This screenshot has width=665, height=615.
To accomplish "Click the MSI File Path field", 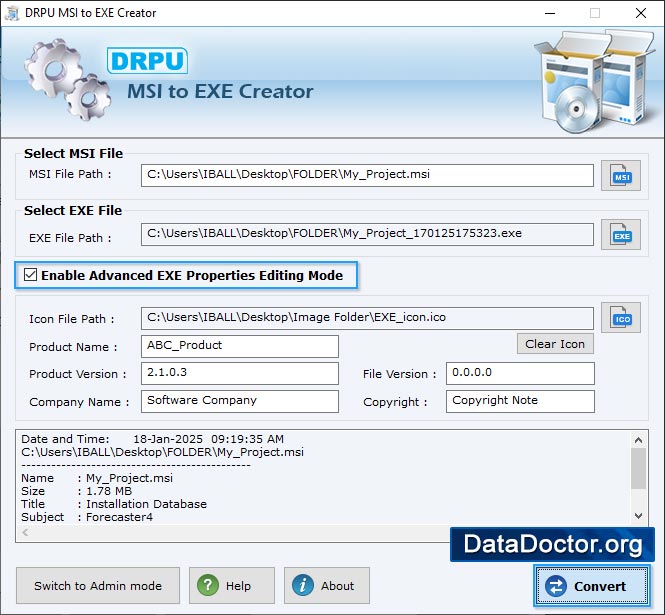I will (367, 175).
